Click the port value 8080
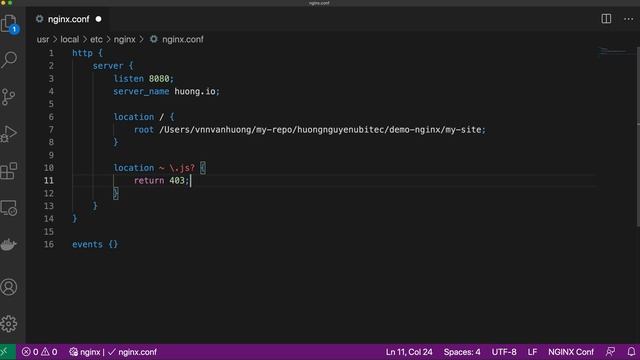This screenshot has height=360, width=640. [159, 78]
